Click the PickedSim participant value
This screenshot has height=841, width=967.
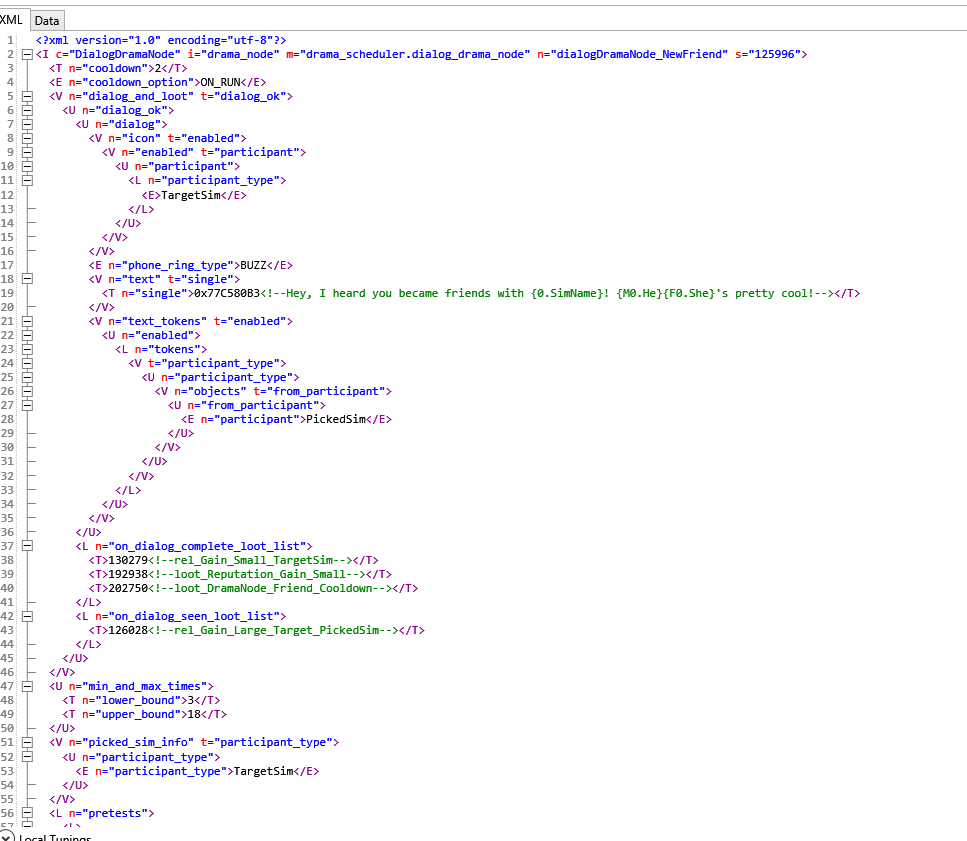pyautogui.click(x=336, y=419)
